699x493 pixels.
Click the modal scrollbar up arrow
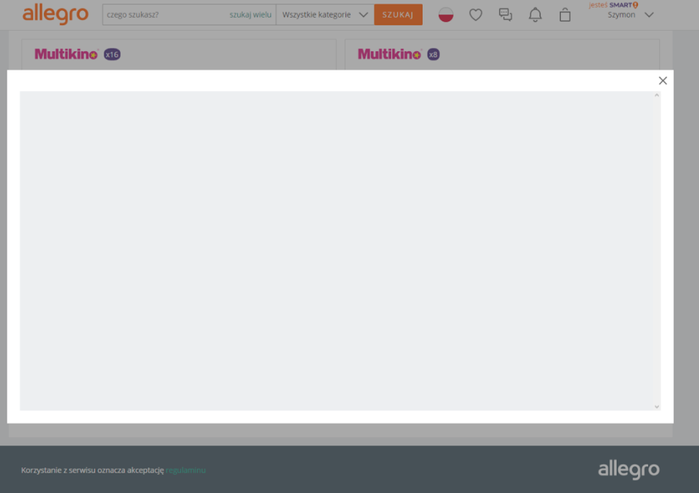click(x=656, y=95)
